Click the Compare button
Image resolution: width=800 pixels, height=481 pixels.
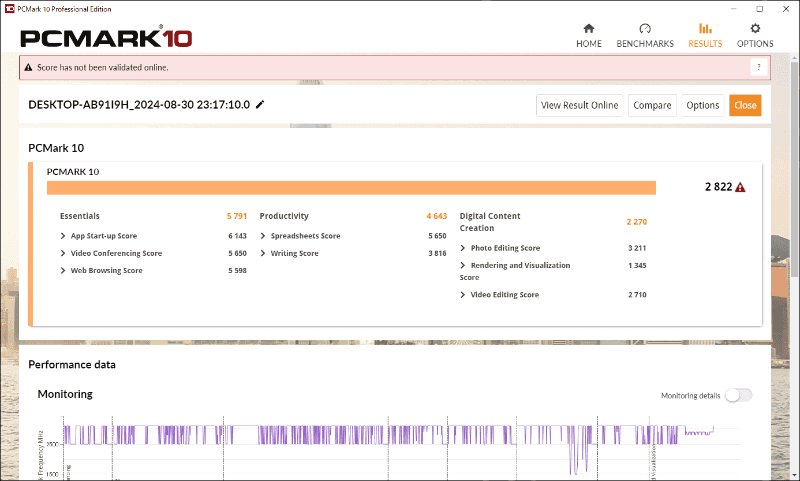[652, 105]
